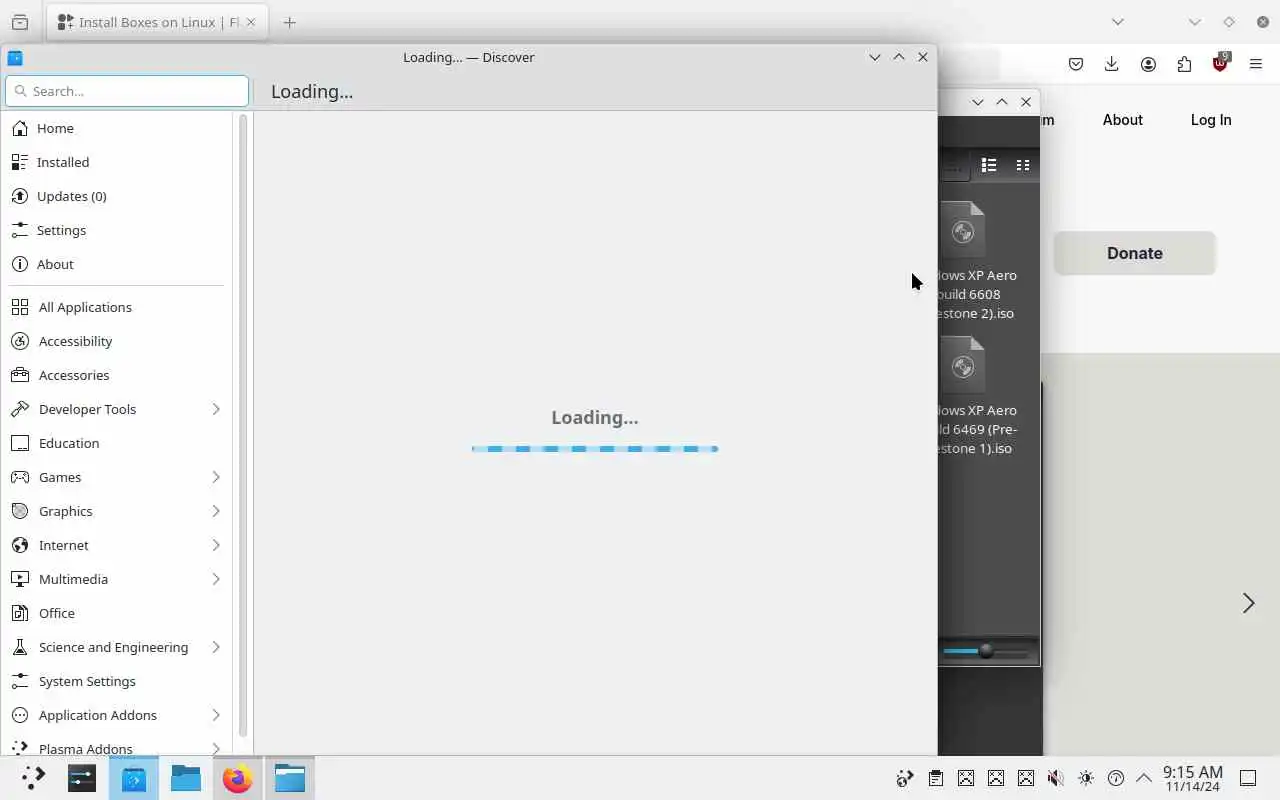Open the KDE application launcher

point(33,778)
